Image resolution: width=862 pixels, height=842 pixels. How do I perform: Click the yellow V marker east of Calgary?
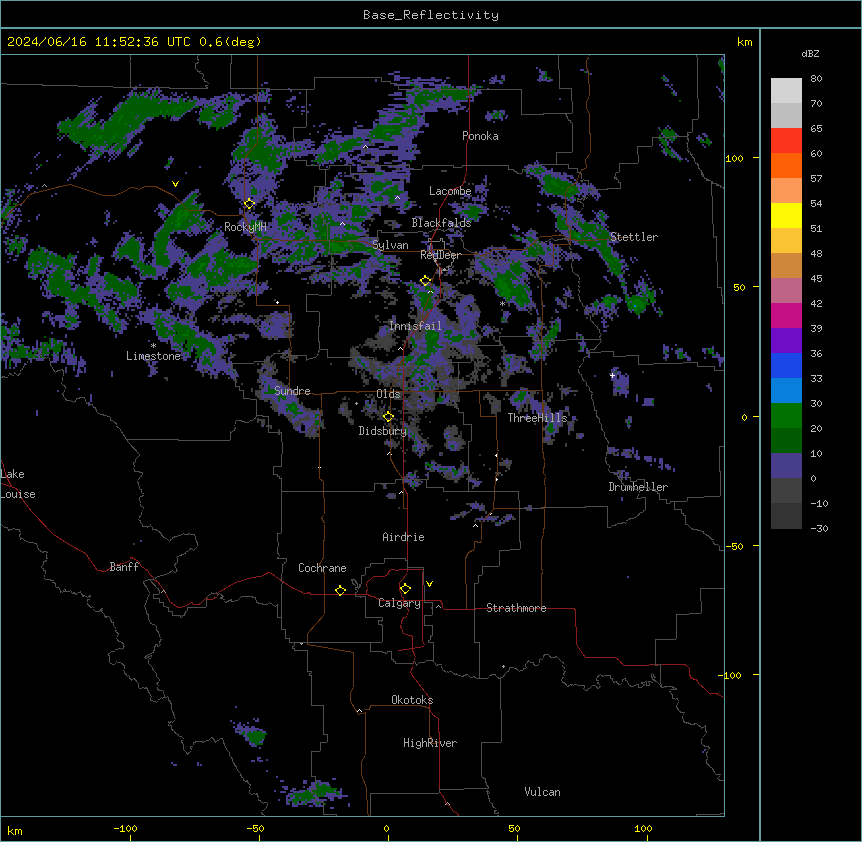tap(429, 584)
